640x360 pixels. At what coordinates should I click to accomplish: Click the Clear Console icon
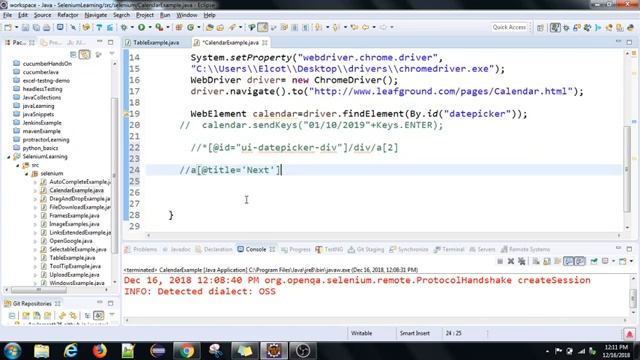point(536,261)
